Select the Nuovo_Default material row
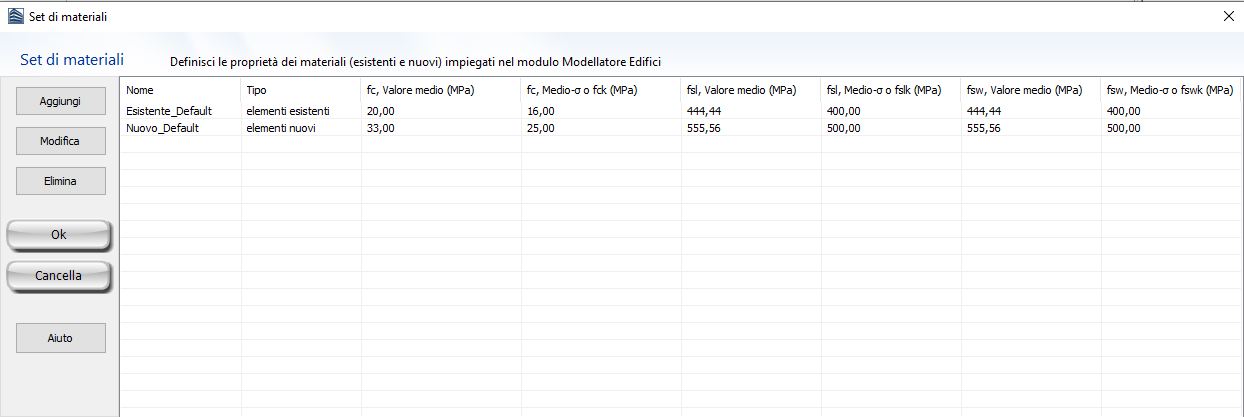1244x417 pixels. point(161,128)
